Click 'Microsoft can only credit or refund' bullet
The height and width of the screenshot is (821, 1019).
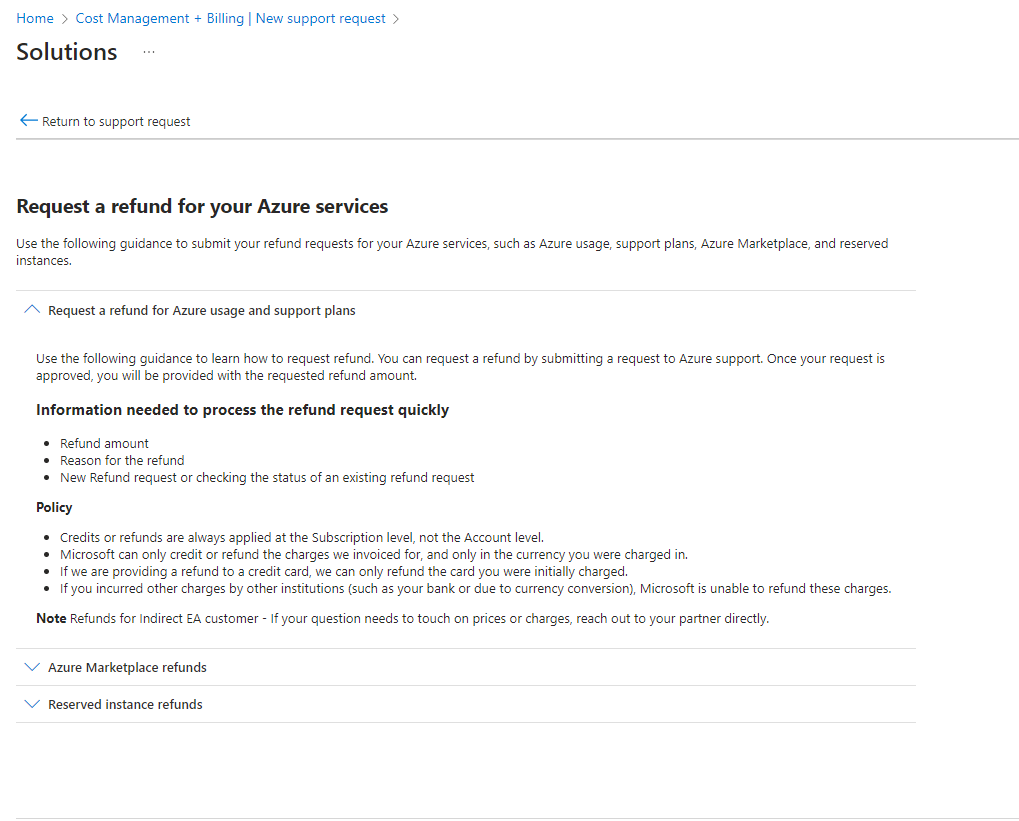tap(374, 554)
